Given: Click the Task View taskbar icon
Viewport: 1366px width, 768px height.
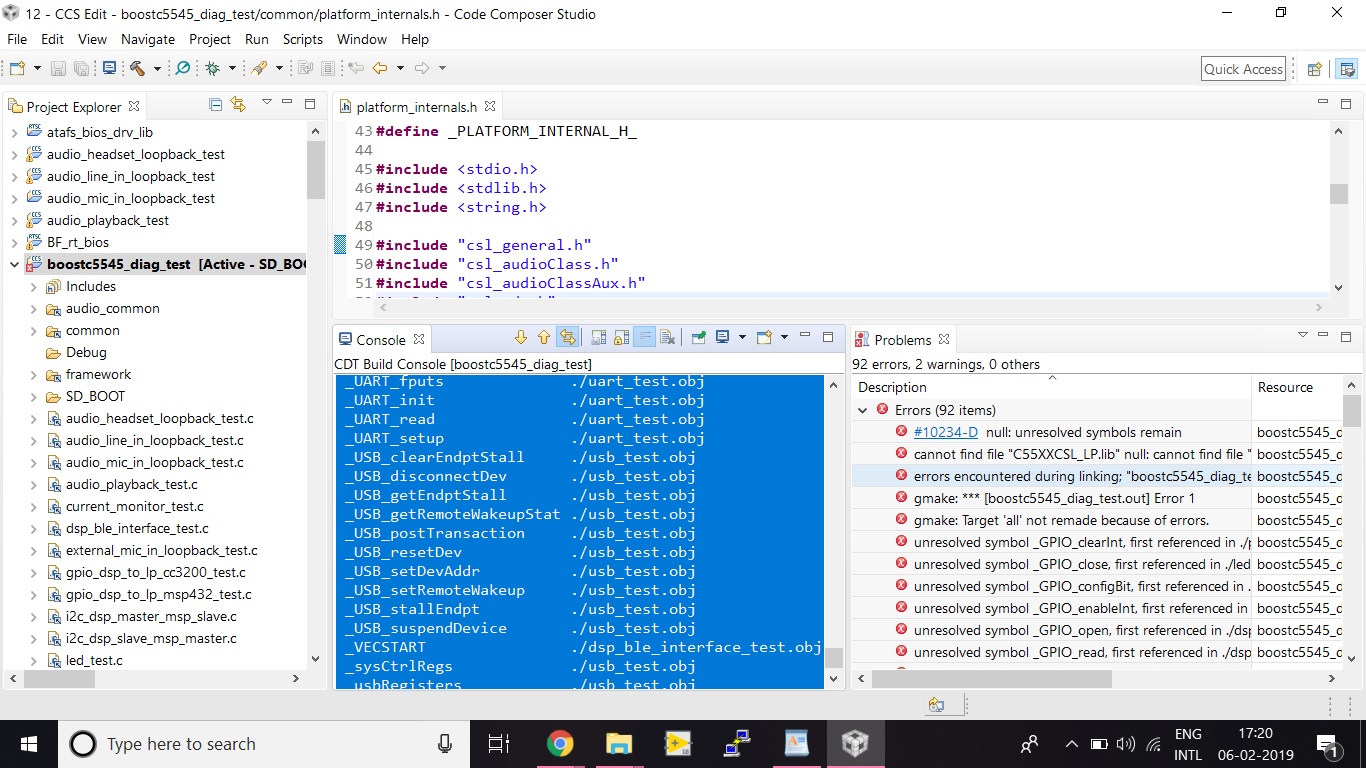Looking at the screenshot, I should click(498, 743).
